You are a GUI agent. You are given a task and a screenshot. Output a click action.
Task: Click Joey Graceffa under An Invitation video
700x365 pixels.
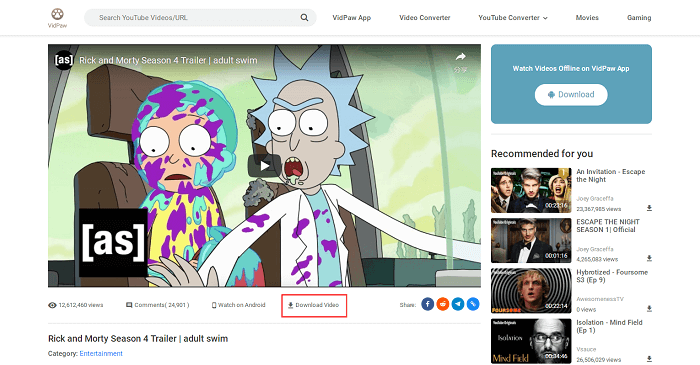click(x=595, y=199)
